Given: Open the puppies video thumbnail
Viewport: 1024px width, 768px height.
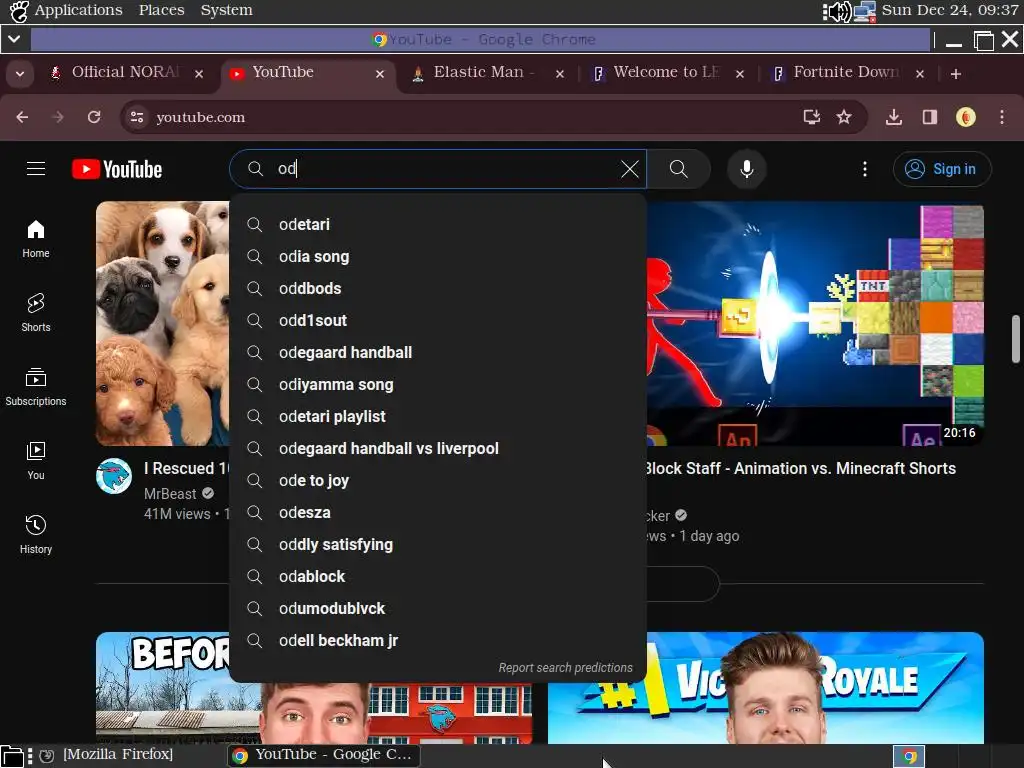Looking at the screenshot, I should [x=163, y=323].
